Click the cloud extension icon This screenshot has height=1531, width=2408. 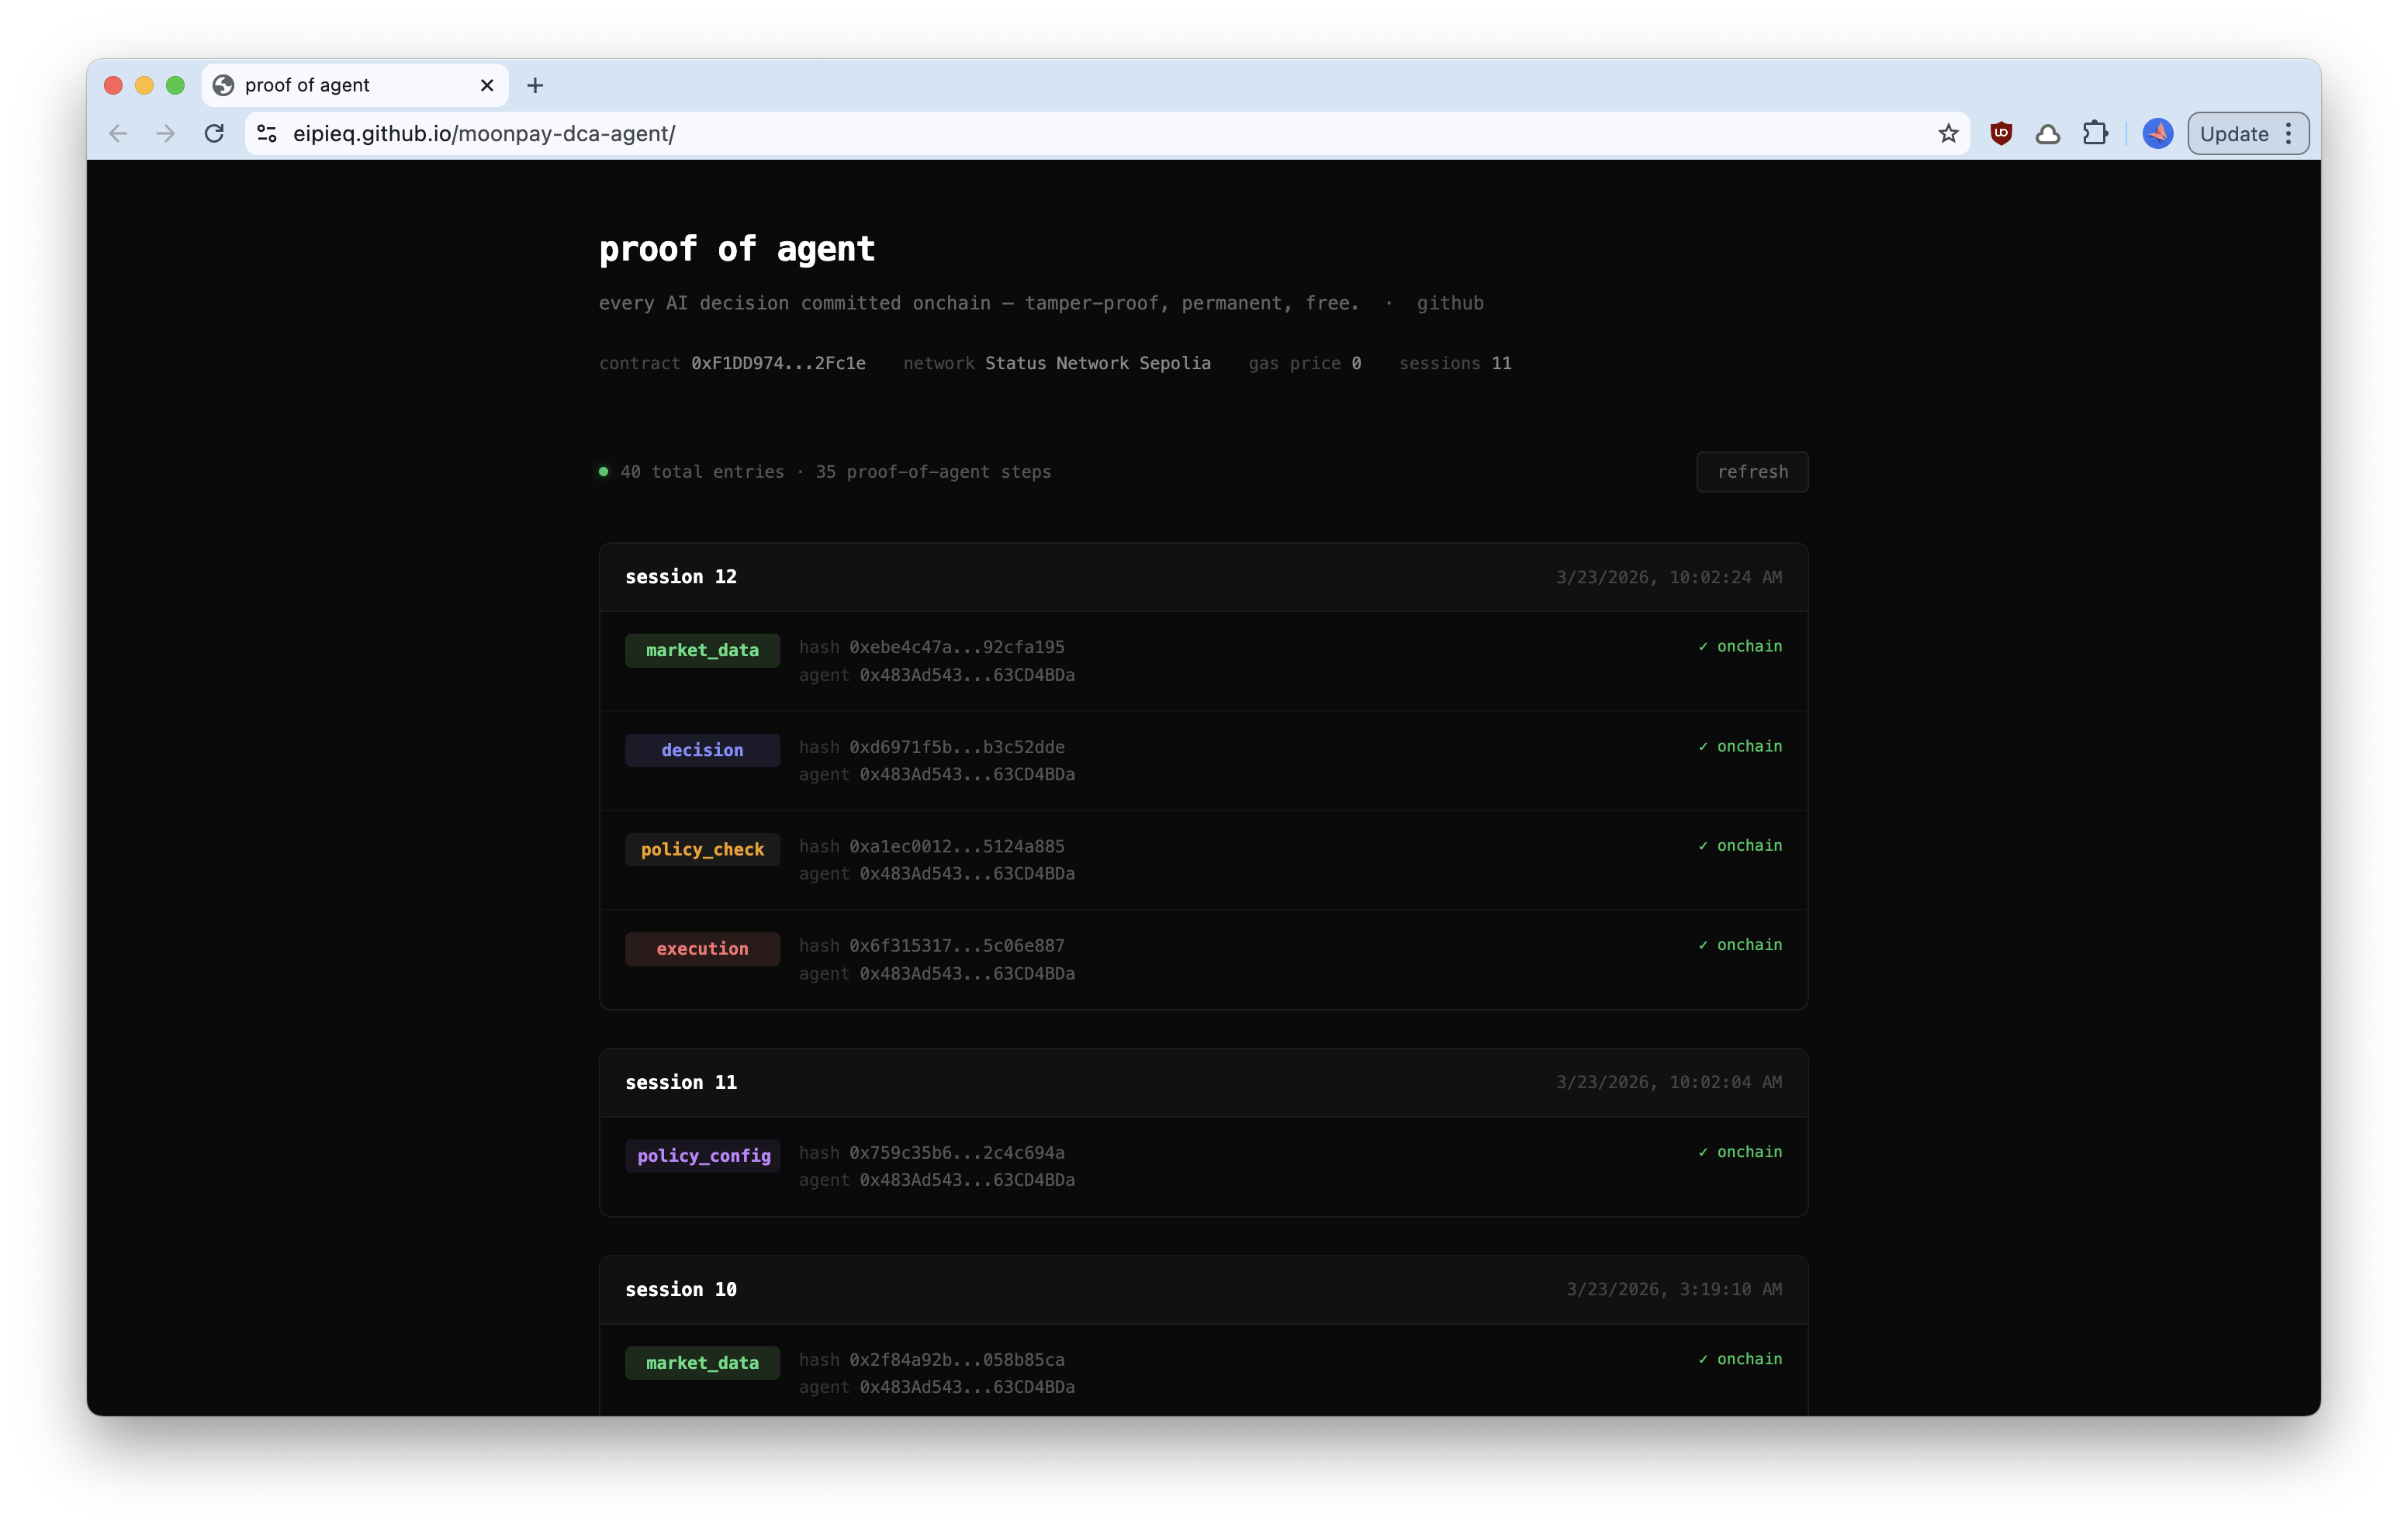click(2048, 134)
